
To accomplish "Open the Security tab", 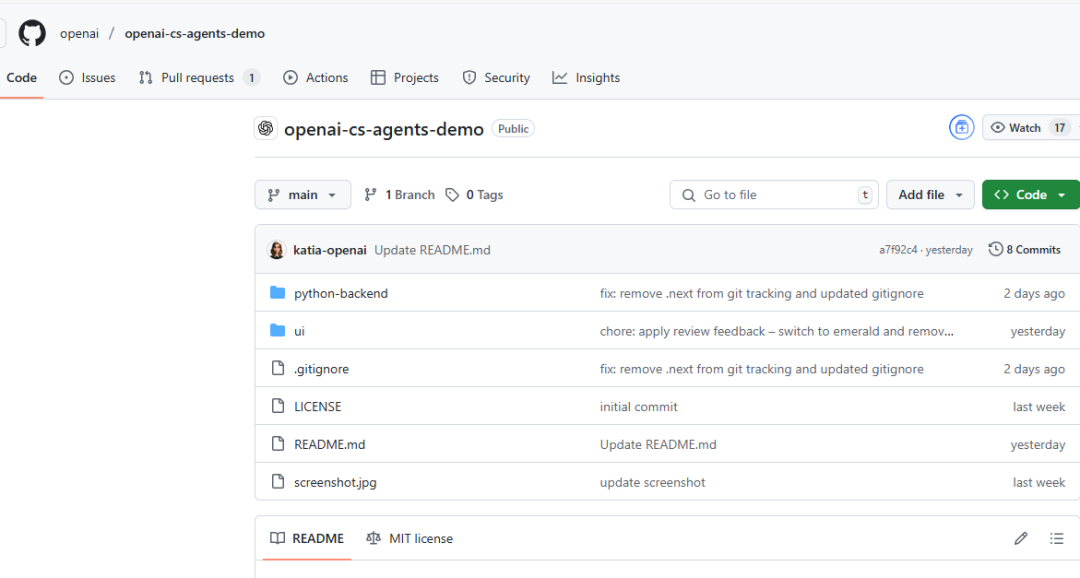I will (496, 78).
